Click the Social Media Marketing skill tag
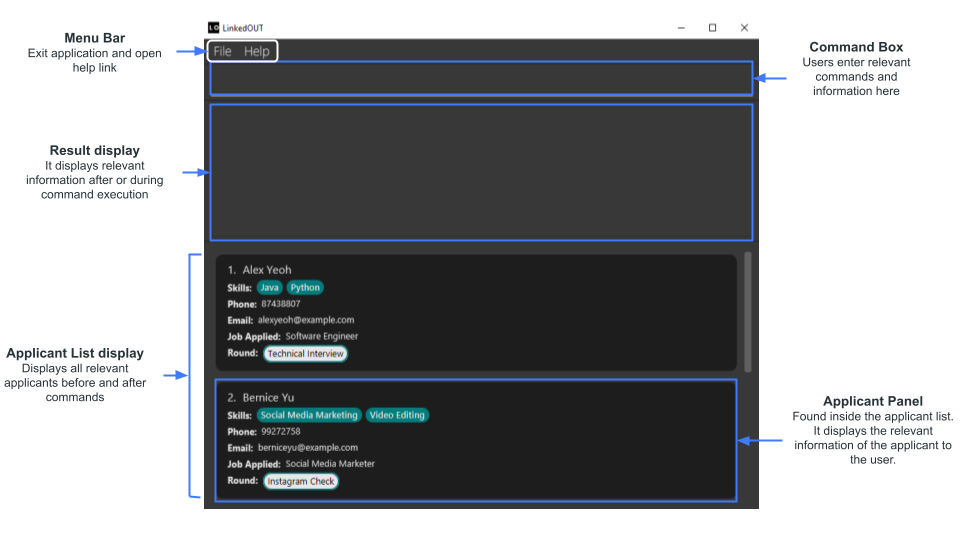960x540 pixels. point(309,415)
